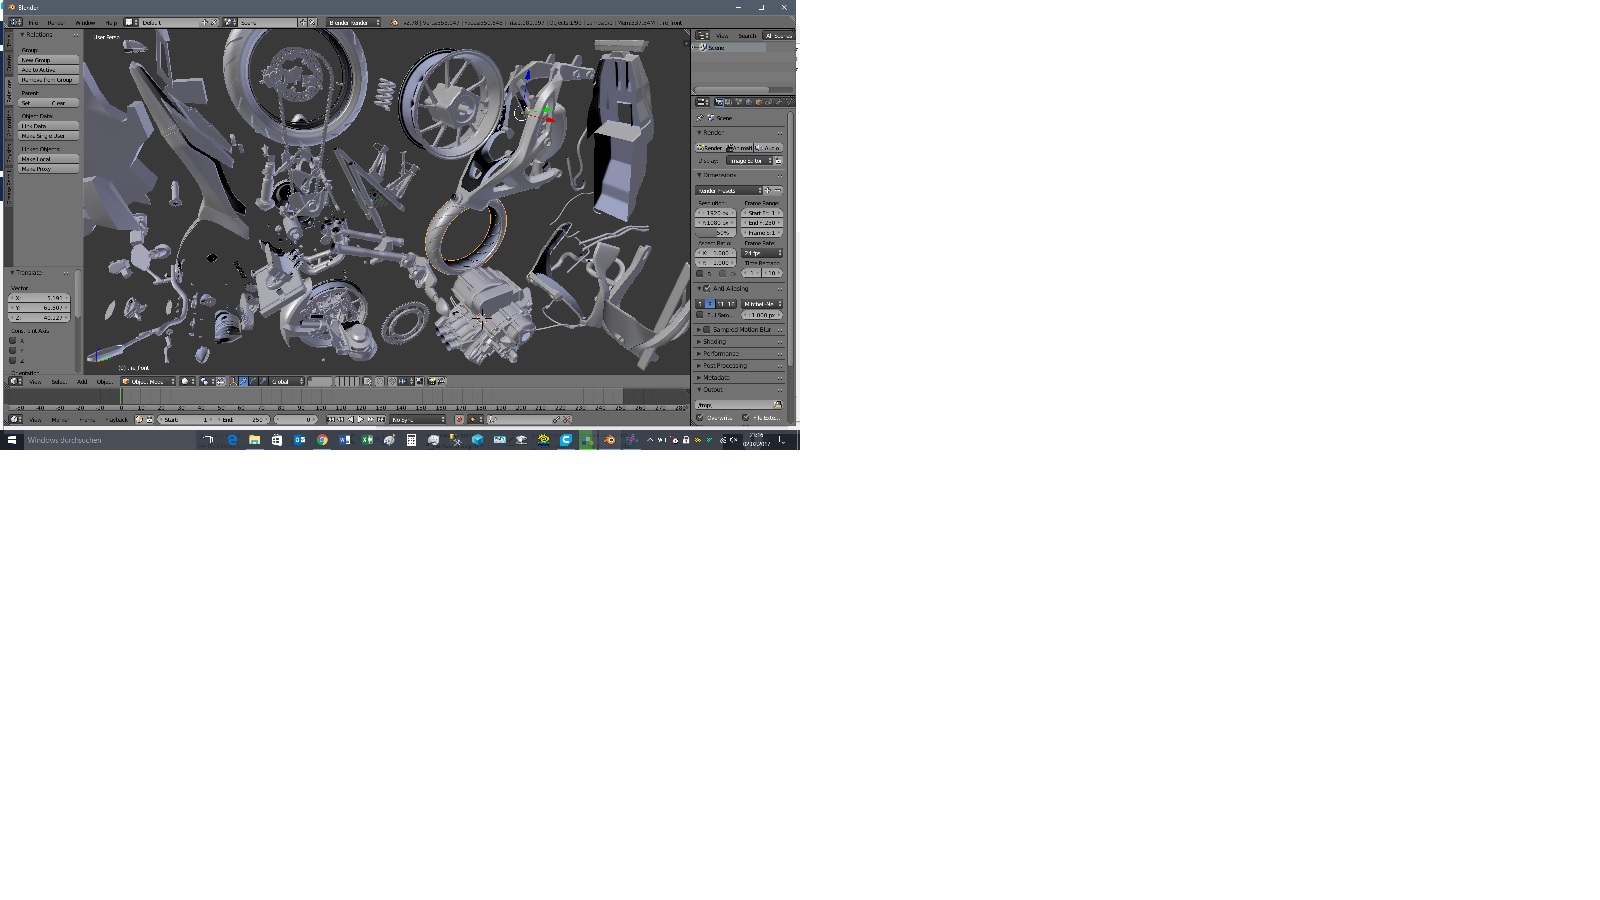1600x900 pixels.
Task: Click the viewport shading sphere icon
Action: click(185, 381)
